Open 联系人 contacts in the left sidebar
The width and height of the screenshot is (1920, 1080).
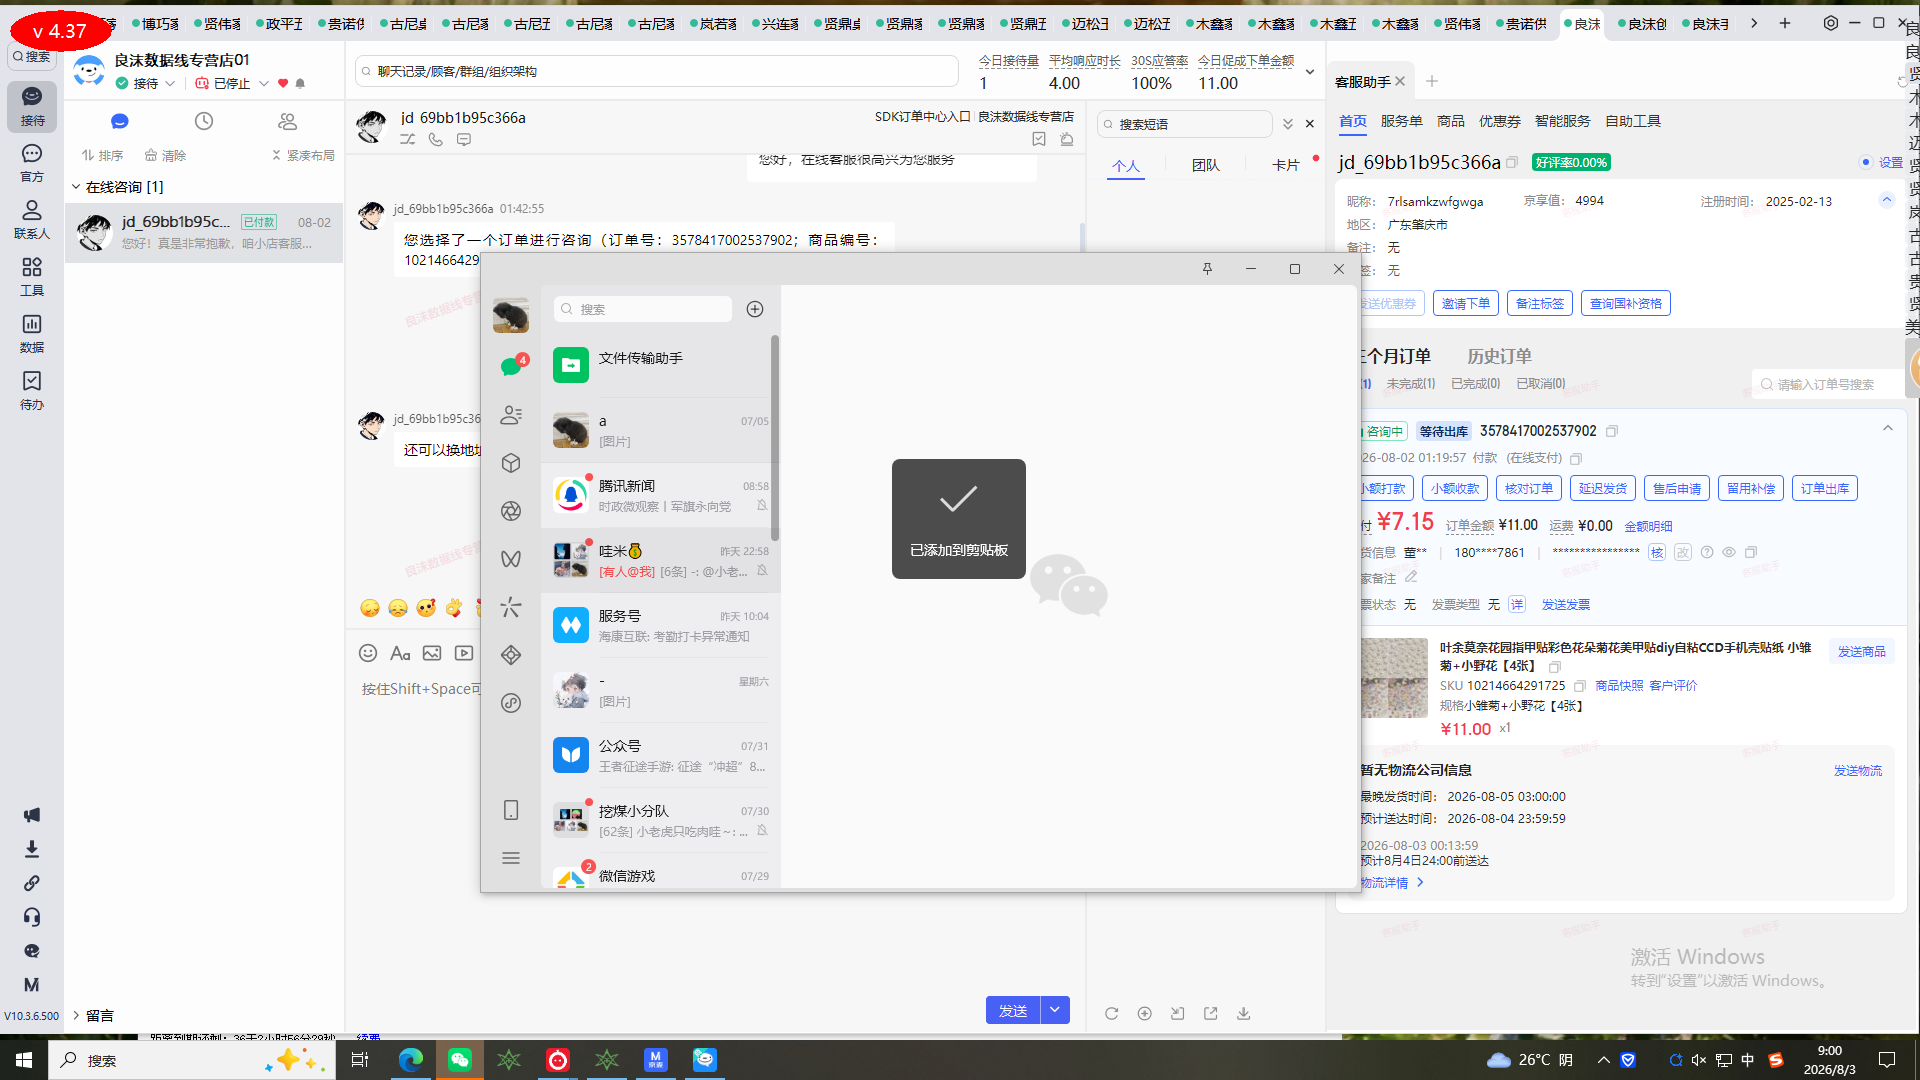(x=32, y=219)
